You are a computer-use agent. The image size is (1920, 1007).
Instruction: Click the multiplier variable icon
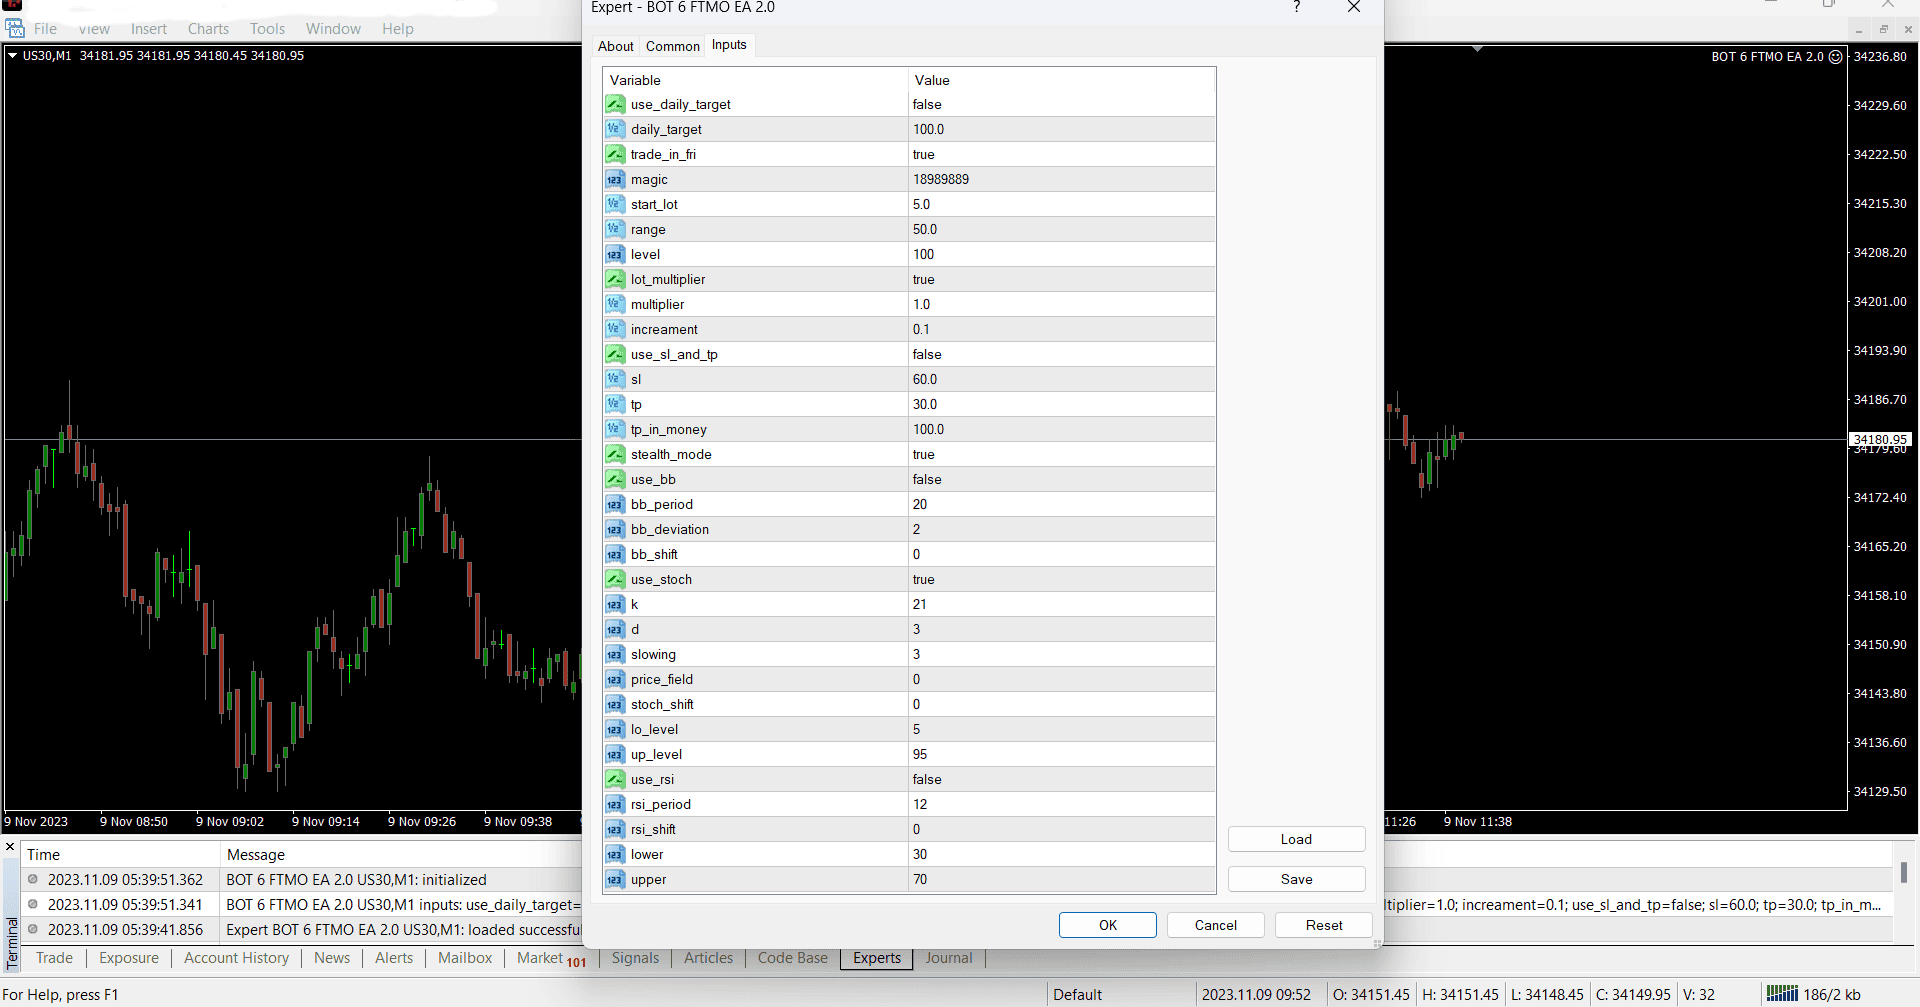coord(615,304)
